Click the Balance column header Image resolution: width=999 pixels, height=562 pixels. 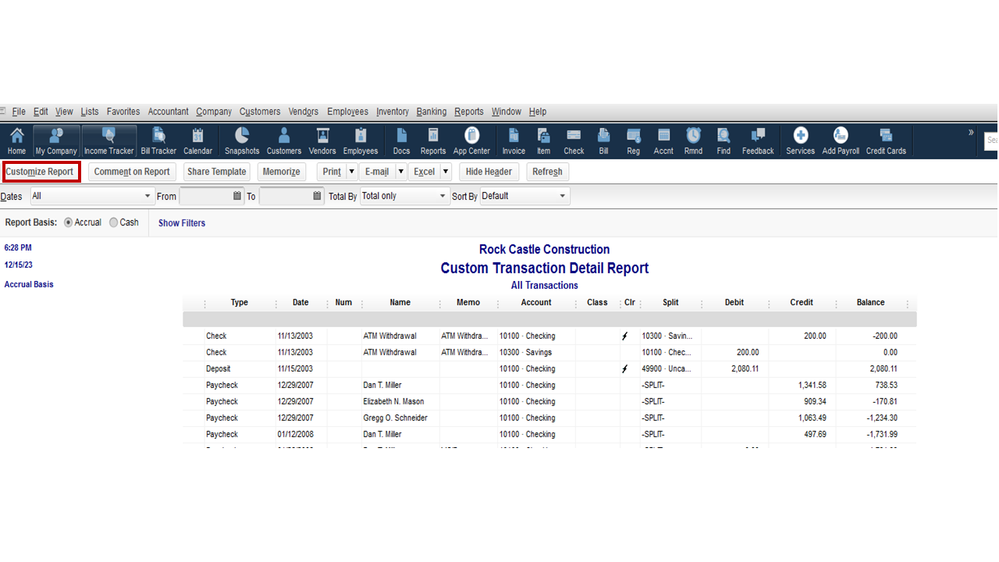pyautogui.click(x=870, y=303)
